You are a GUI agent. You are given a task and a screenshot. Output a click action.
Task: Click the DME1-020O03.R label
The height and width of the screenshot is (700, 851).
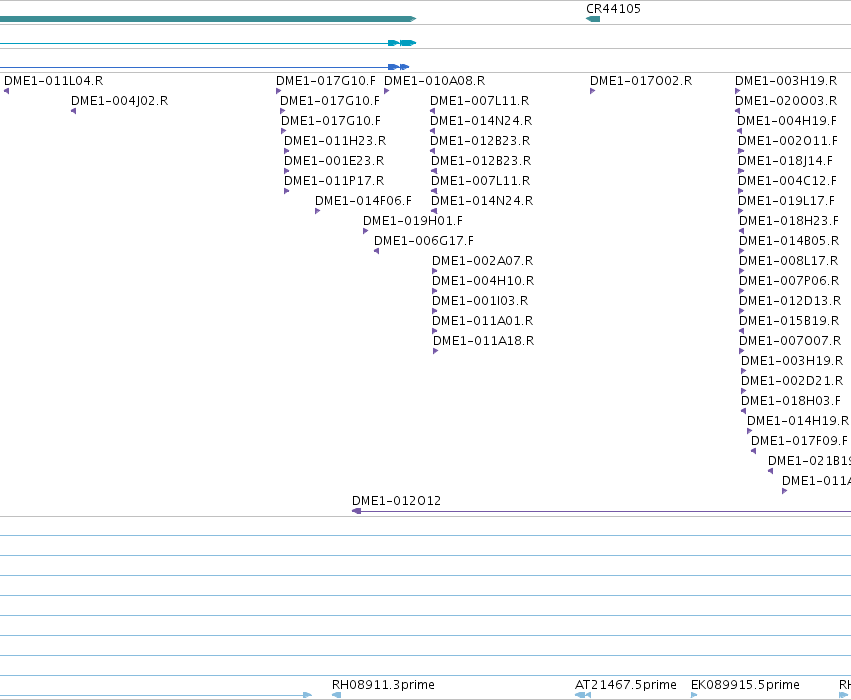coord(786,101)
